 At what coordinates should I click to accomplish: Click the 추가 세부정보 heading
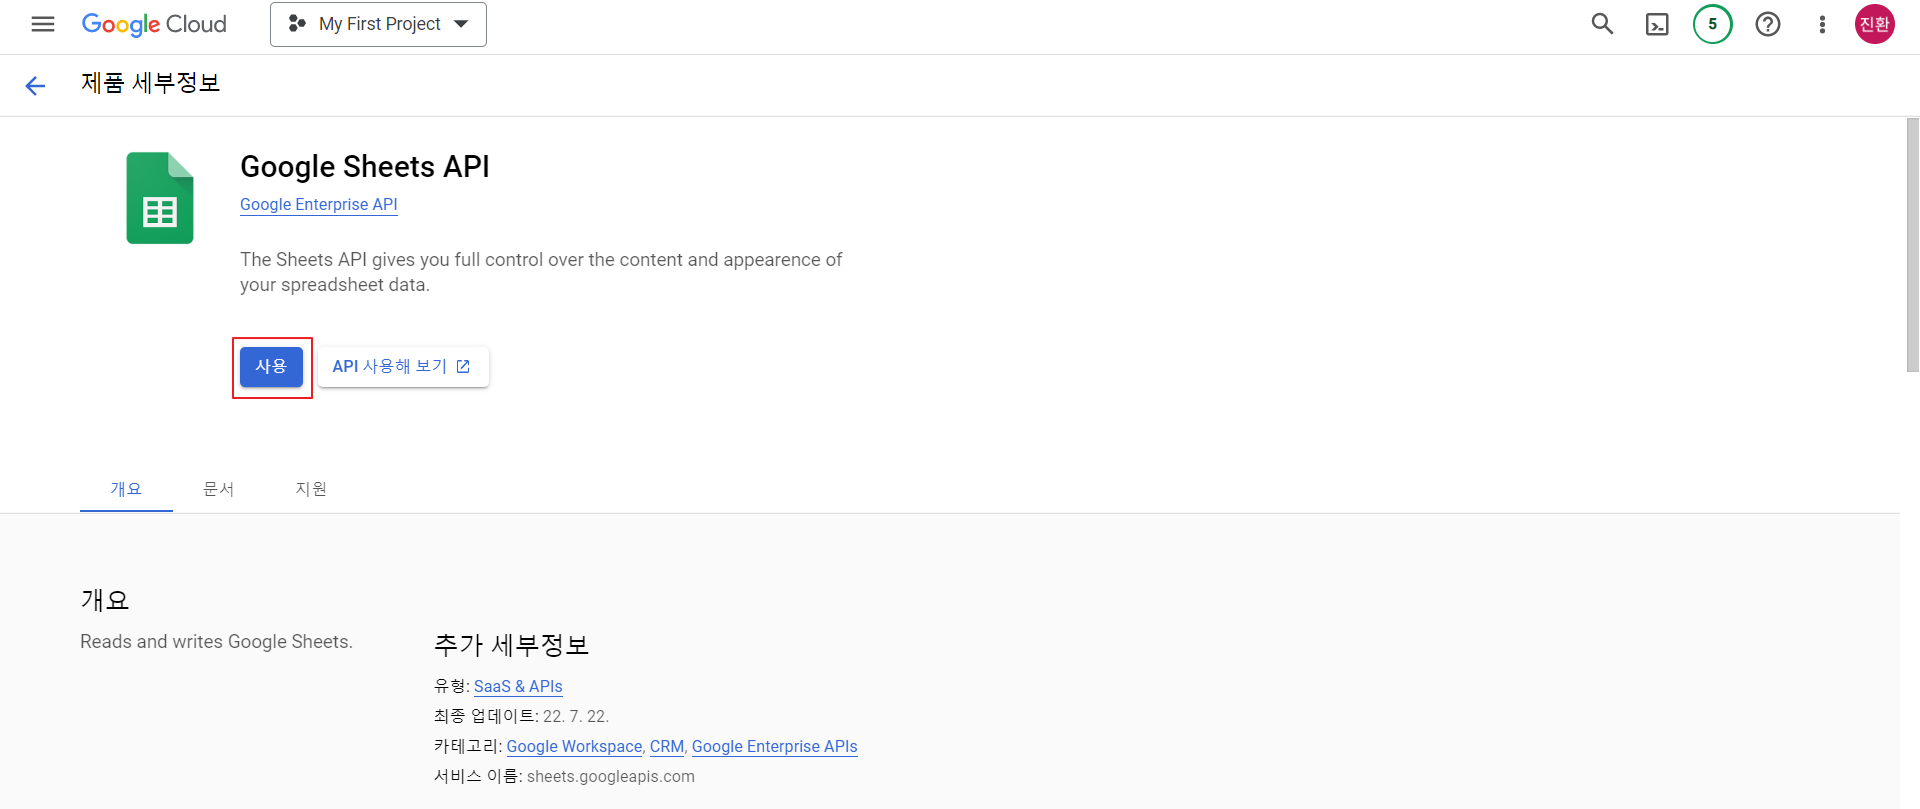pos(512,645)
